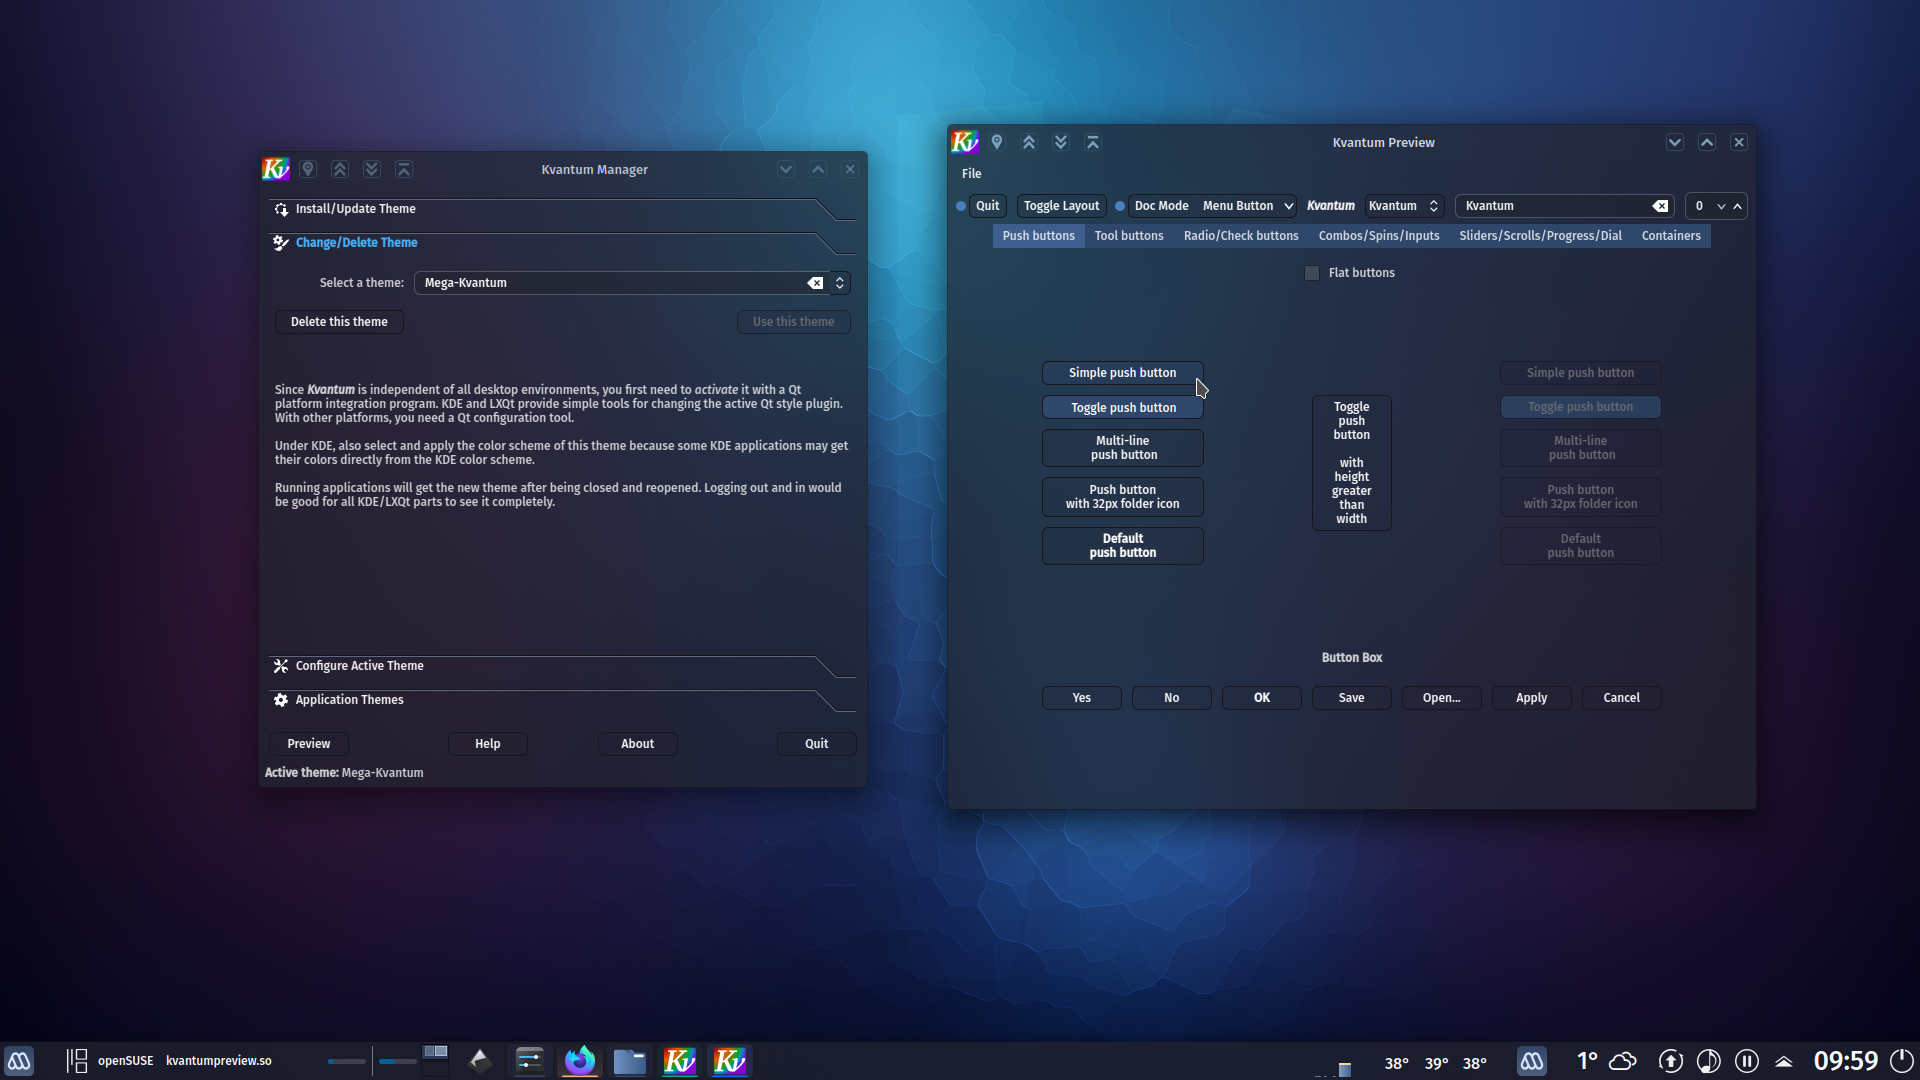Collapse the Change/Delete Theme section
This screenshot has height=1080, width=1920.
tap(562, 243)
